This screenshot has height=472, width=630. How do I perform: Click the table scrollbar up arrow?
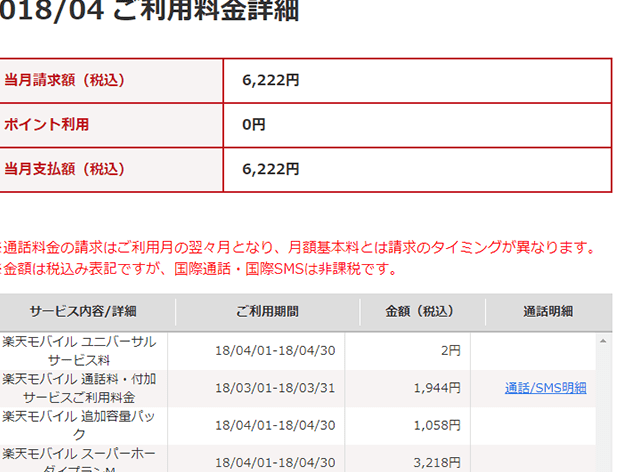[x=604, y=340]
